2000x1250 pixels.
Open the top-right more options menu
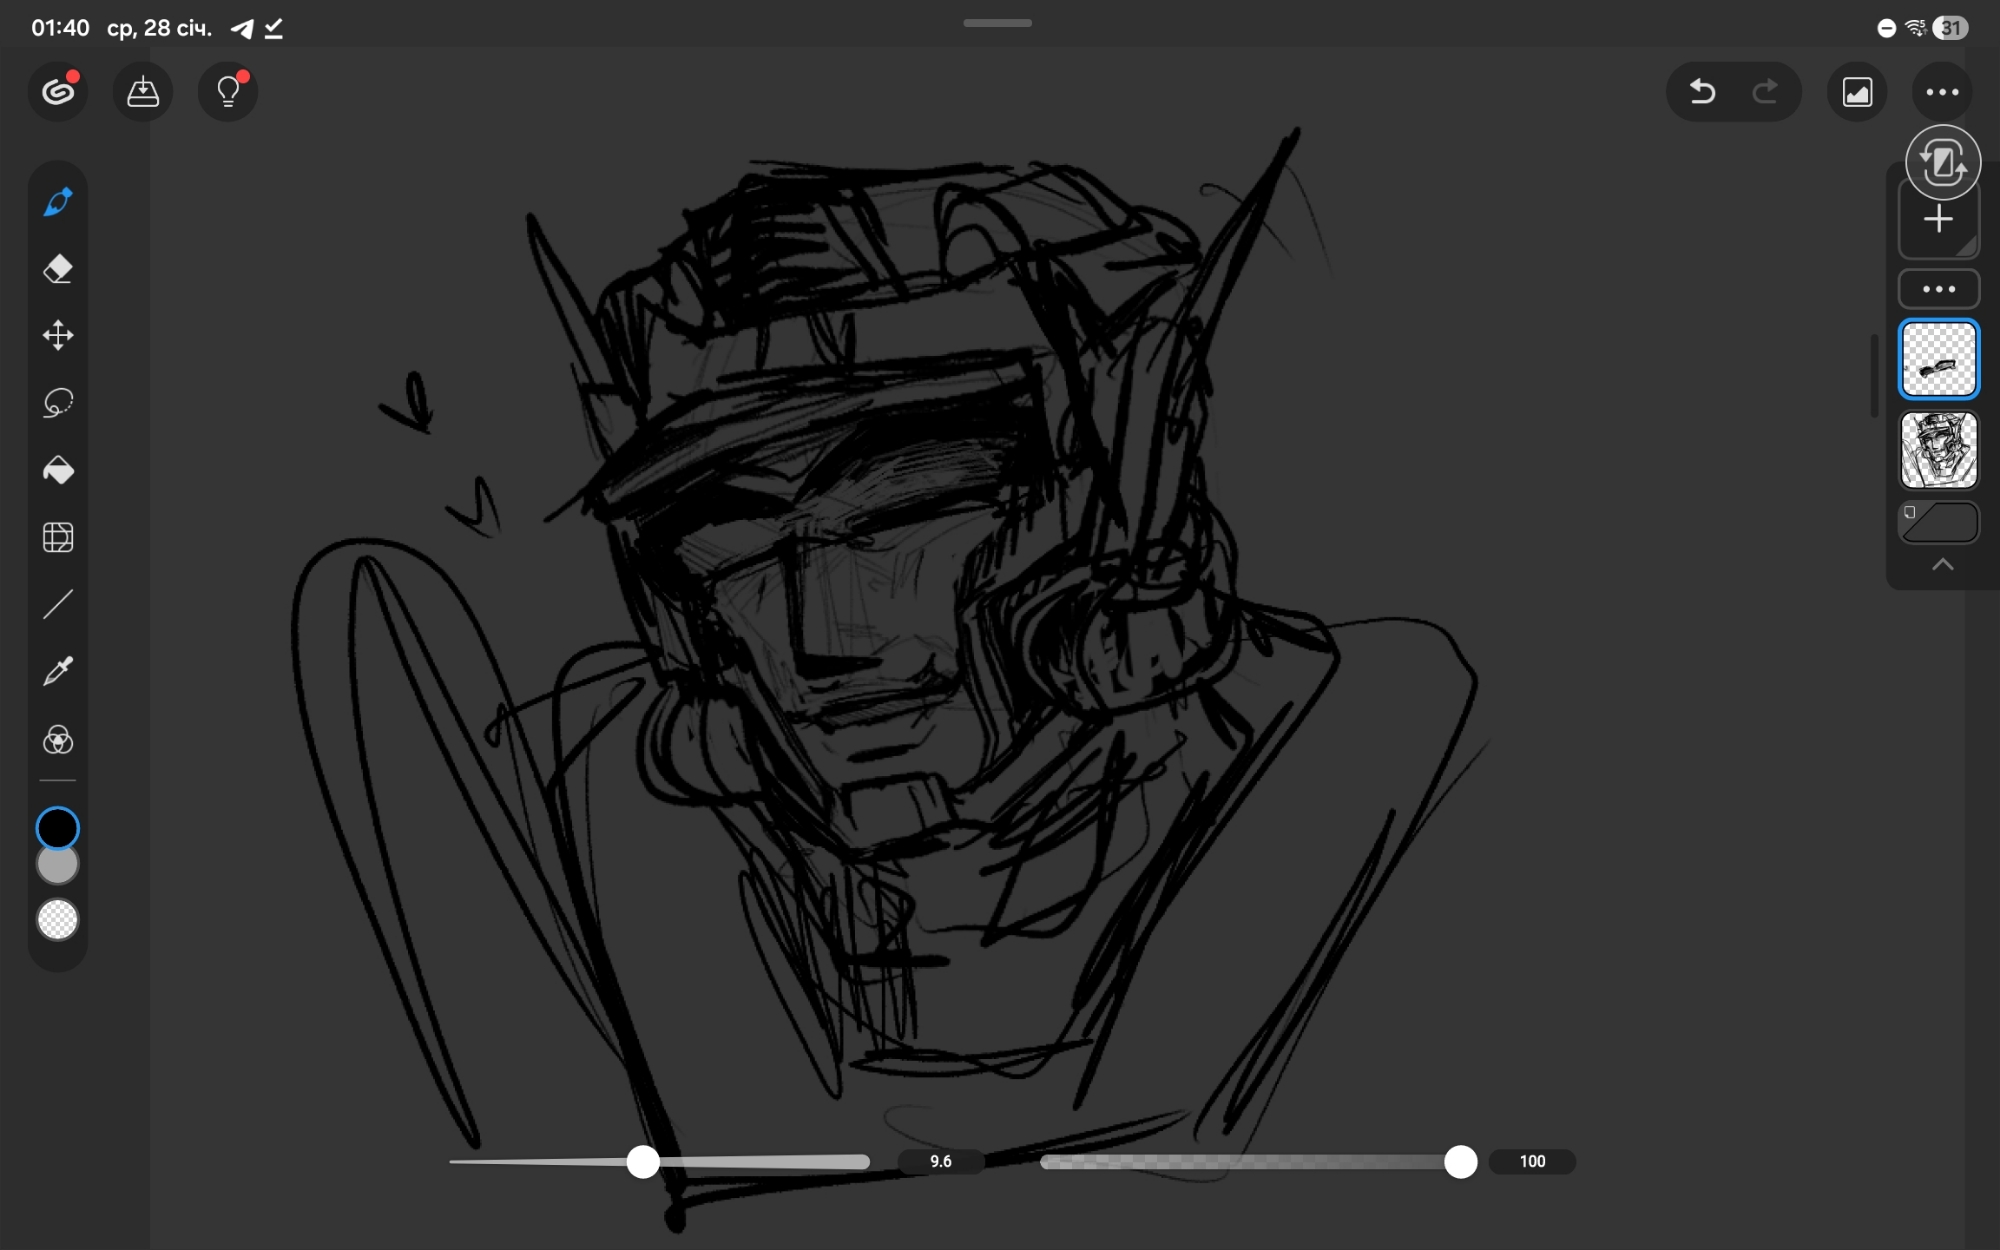1942,92
